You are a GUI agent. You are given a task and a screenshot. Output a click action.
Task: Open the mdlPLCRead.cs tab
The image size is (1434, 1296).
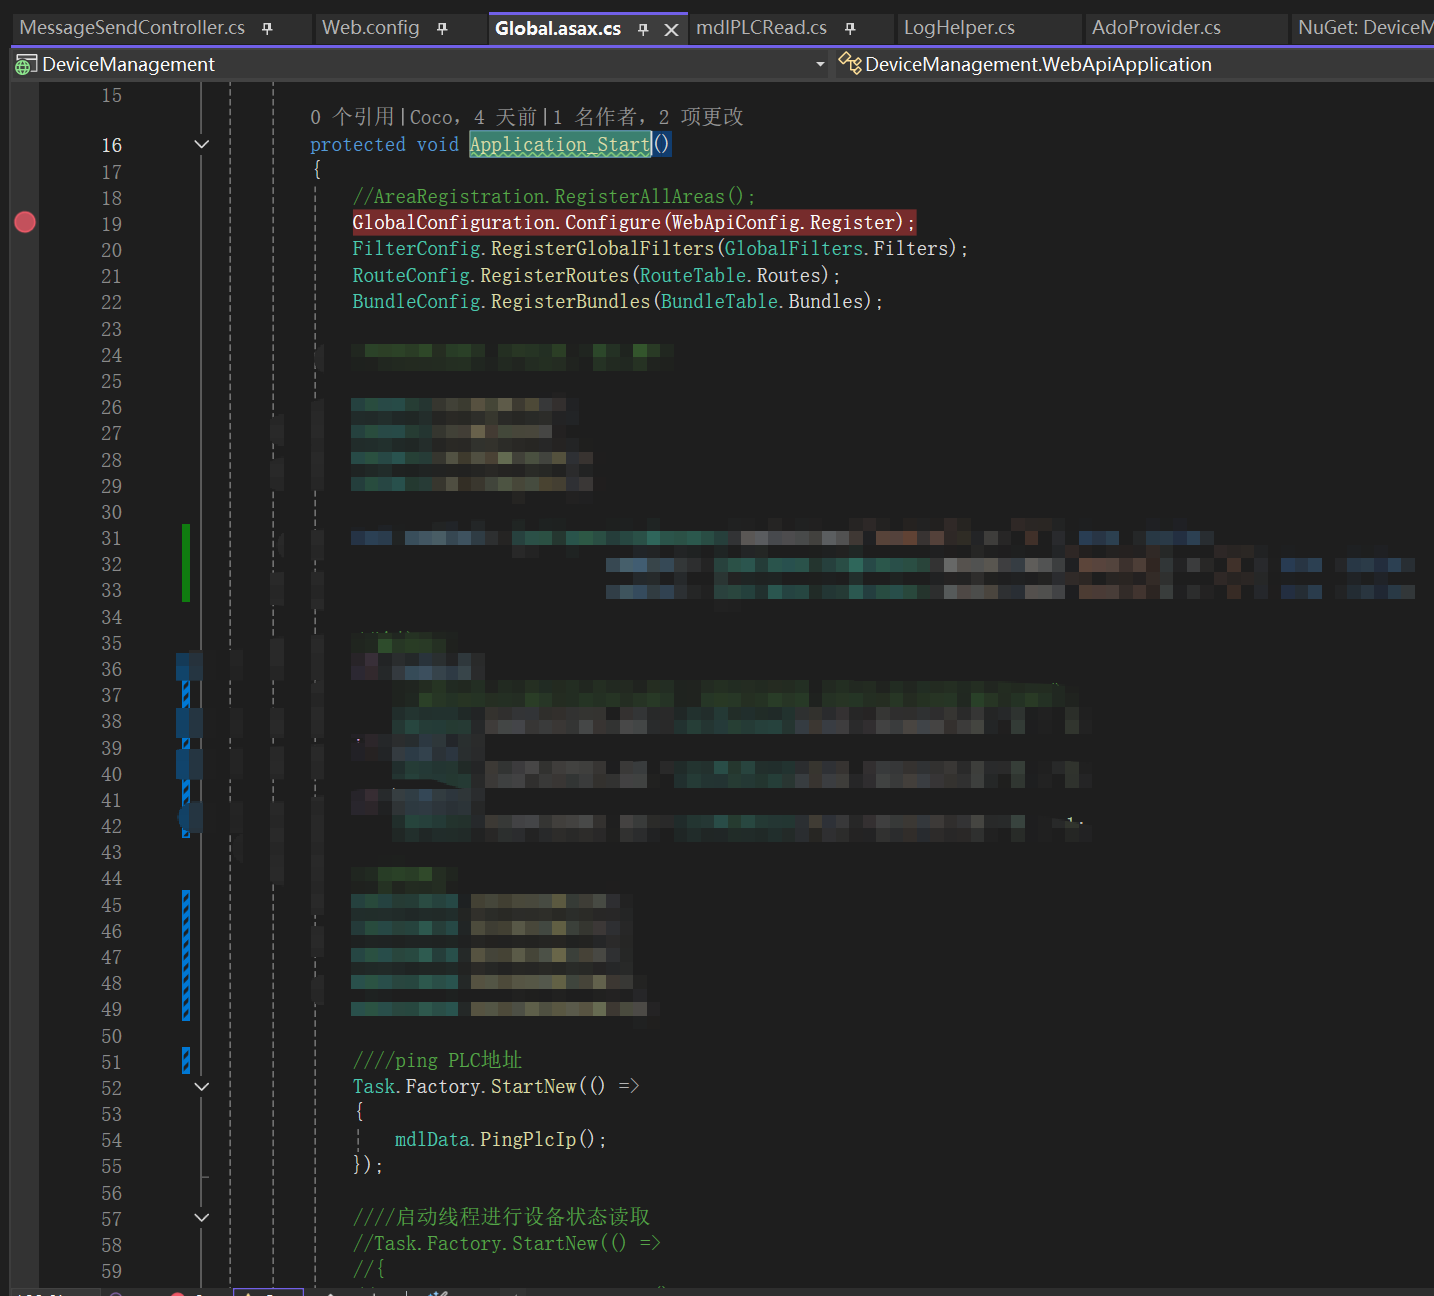click(761, 28)
